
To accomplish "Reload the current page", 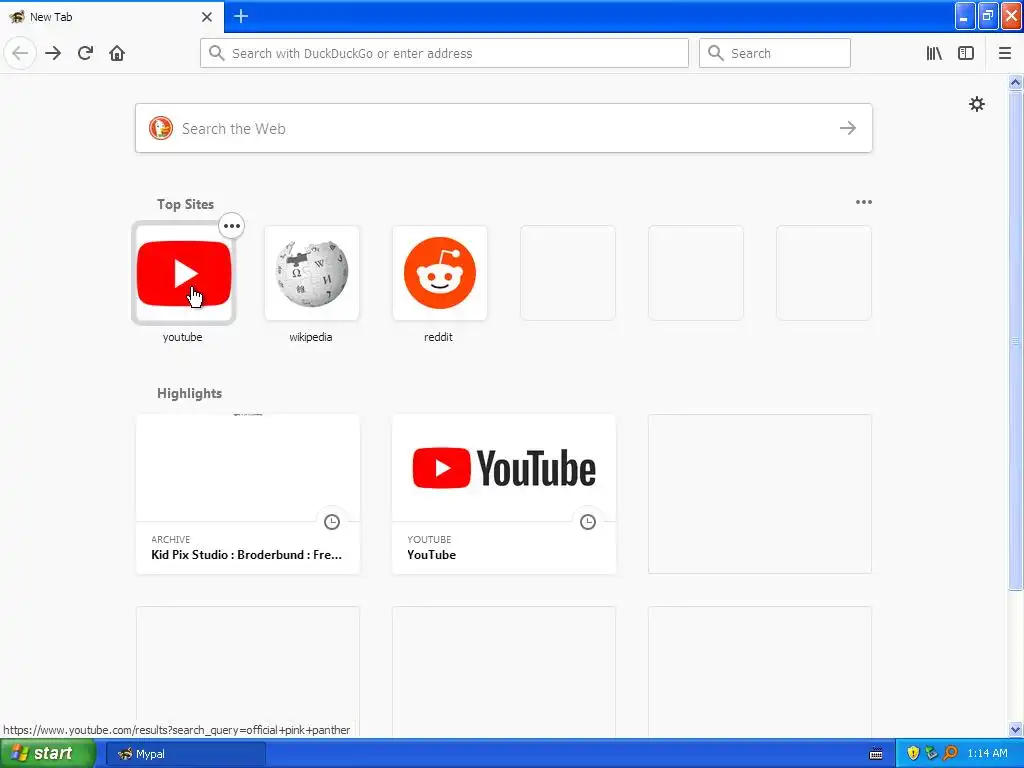I will coord(85,53).
